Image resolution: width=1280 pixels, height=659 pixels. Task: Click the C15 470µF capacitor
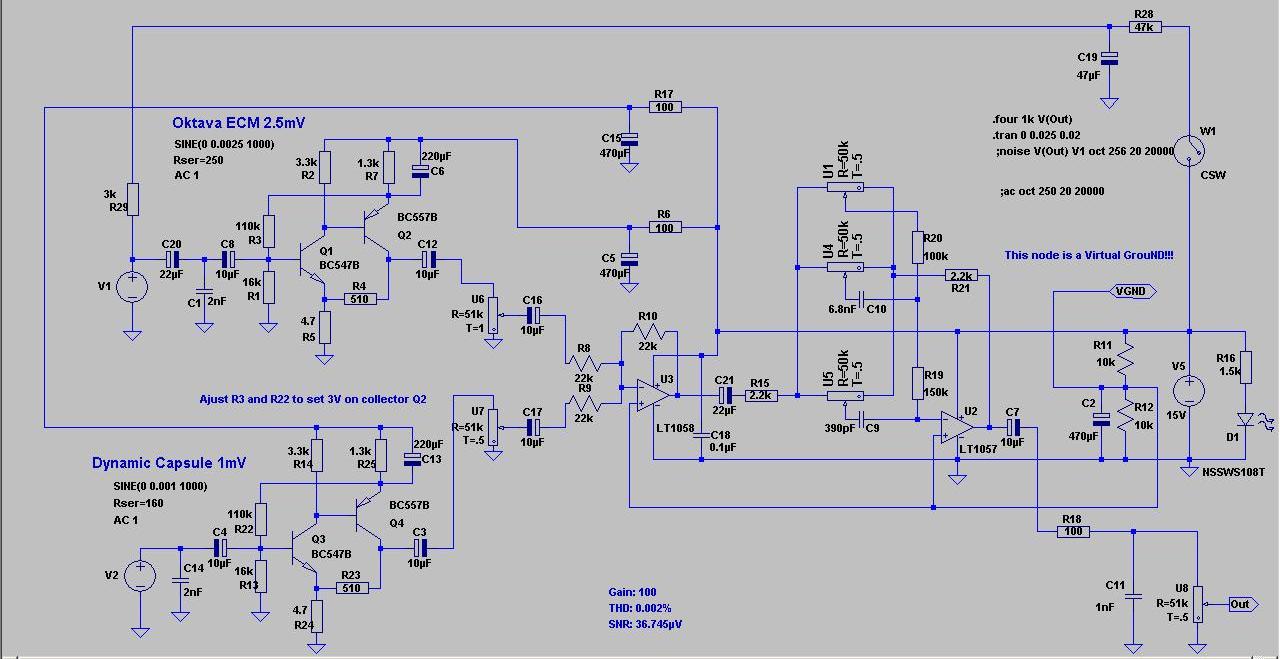click(628, 141)
